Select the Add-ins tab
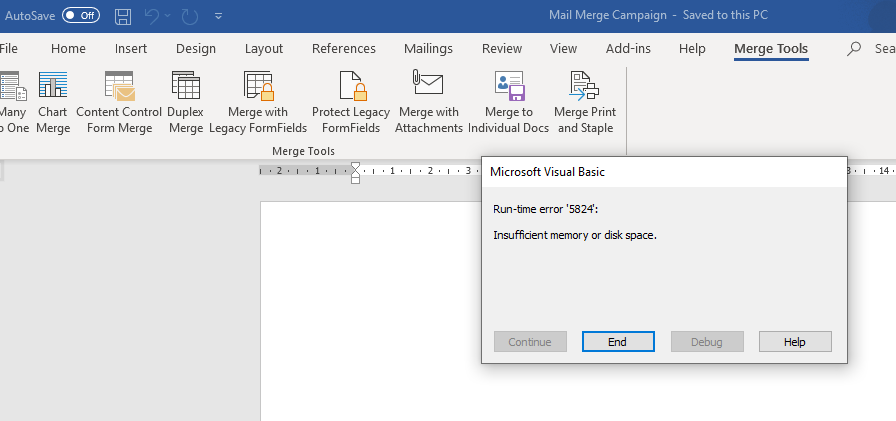The height and width of the screenshot is (421, 896). tap(628, 49)
